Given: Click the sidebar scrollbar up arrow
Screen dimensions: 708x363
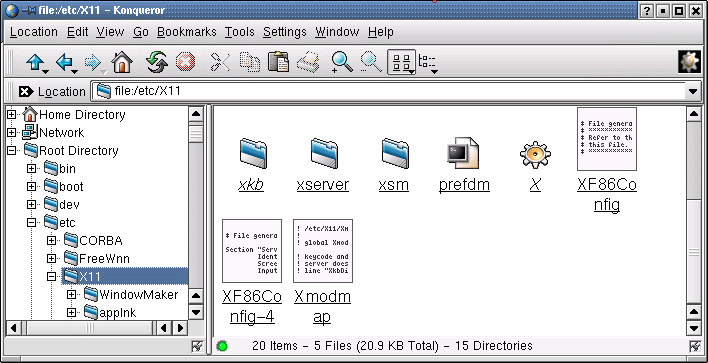Looking at the screenshot, I should click(x=196, y=114).
